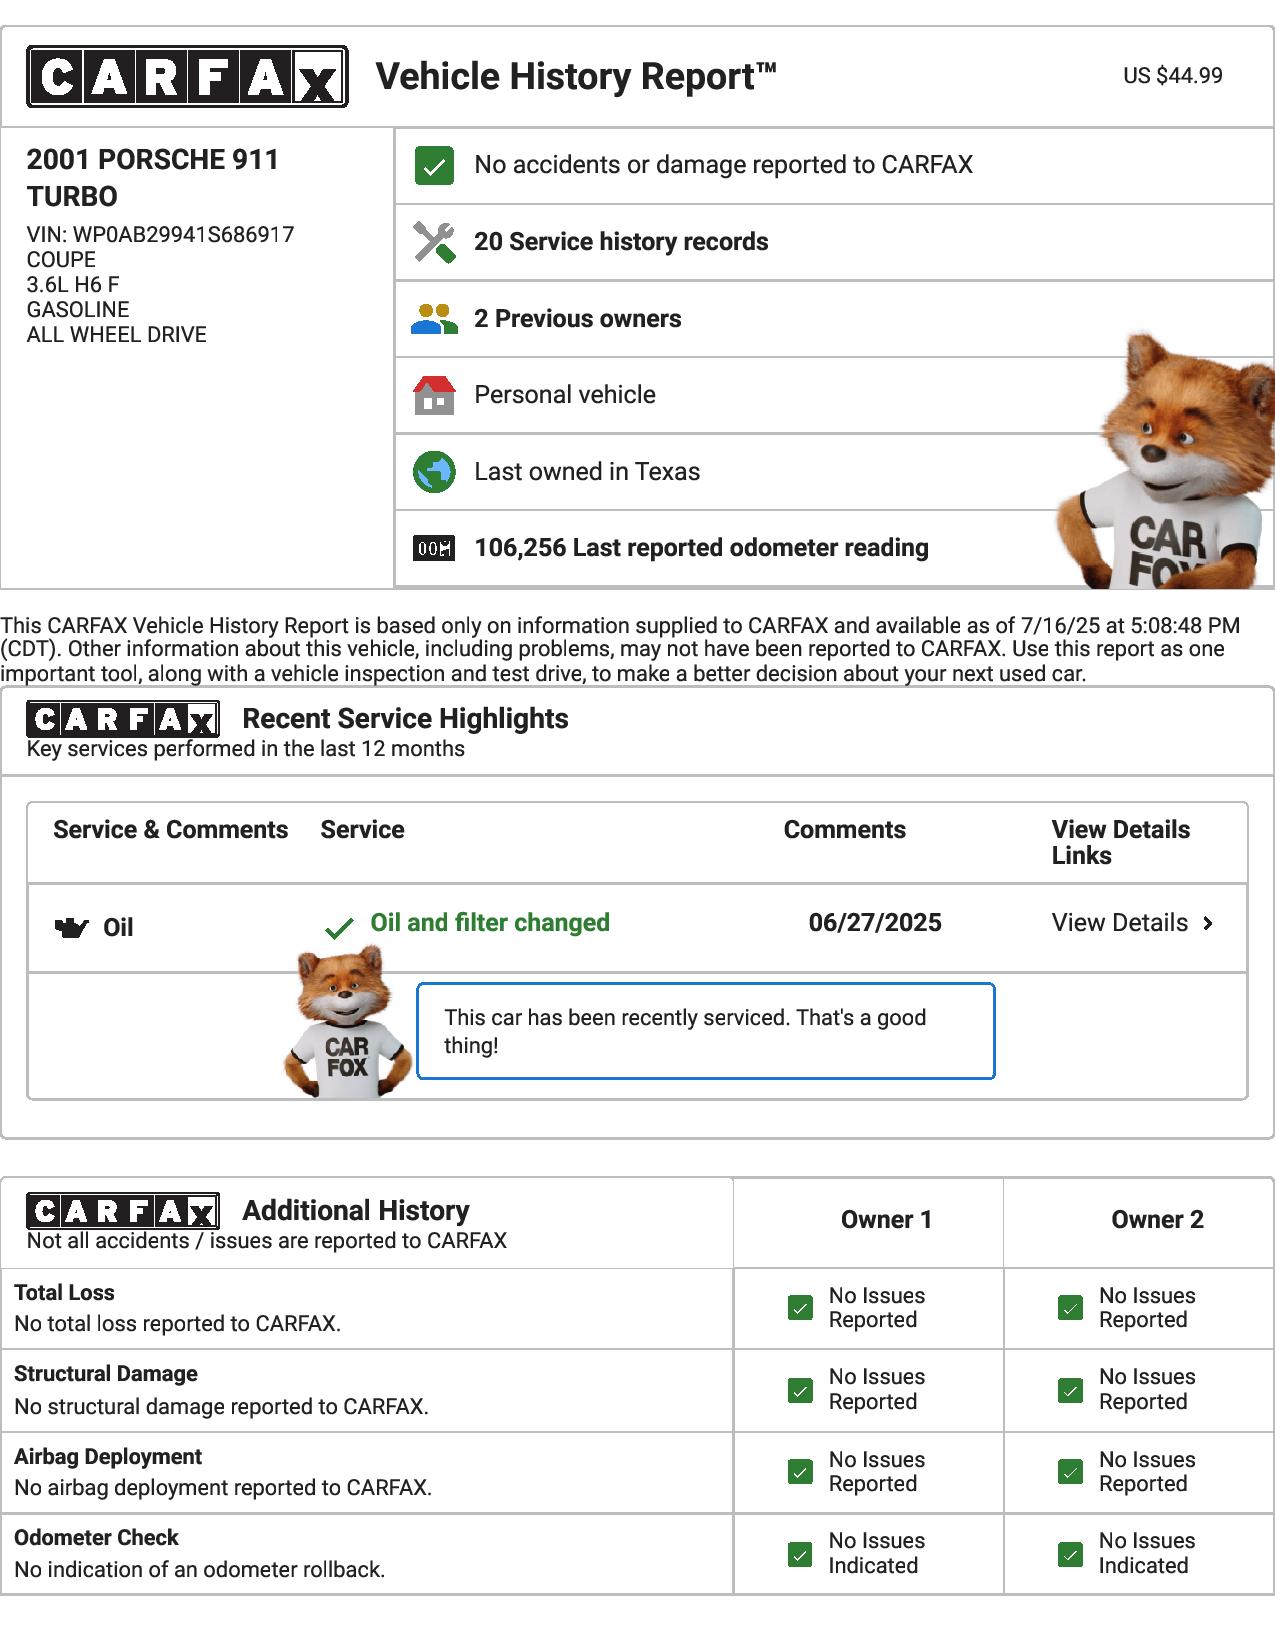The width and height of the screenshot is (1275, 1650).
Task: Click Airbag Deployment checkmark under Owner 2
Action: coord(1070,1472)
